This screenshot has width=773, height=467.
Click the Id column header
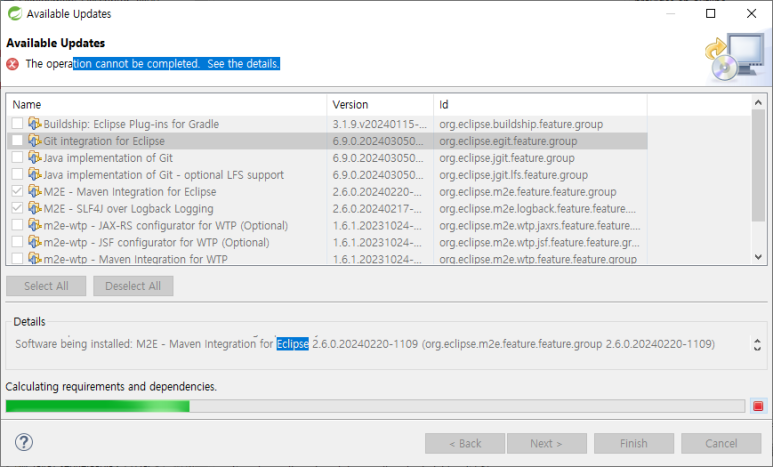(x=540, y=105)
